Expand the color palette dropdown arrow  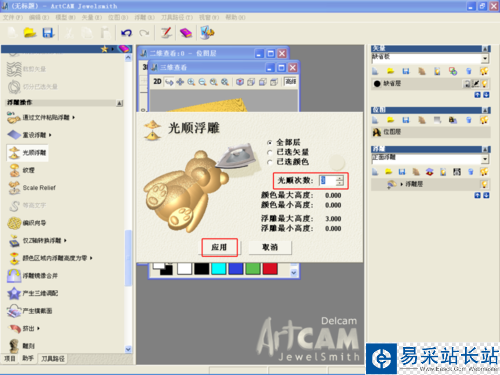pos(294,273)
